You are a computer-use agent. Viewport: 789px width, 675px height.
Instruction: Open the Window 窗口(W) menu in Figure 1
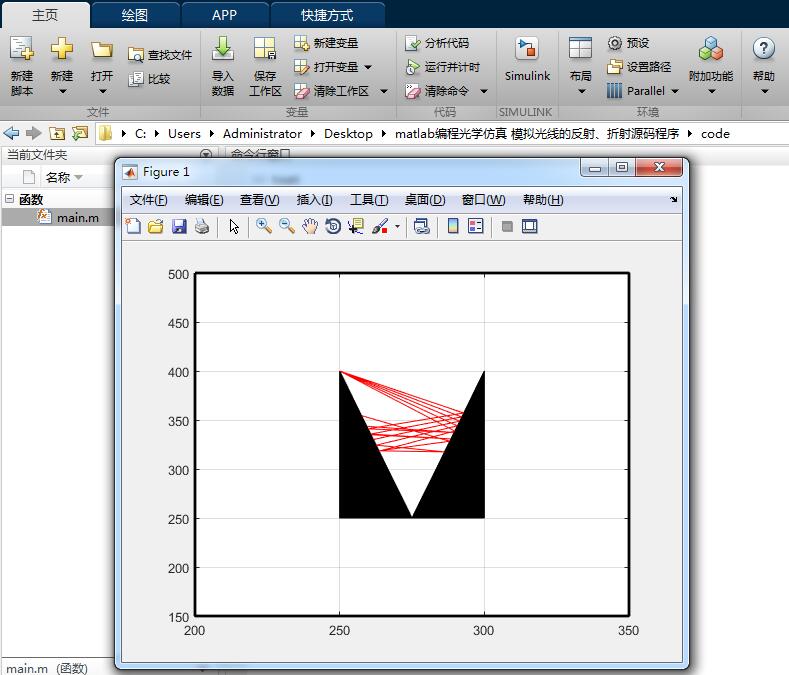click(x=484, y=200)
